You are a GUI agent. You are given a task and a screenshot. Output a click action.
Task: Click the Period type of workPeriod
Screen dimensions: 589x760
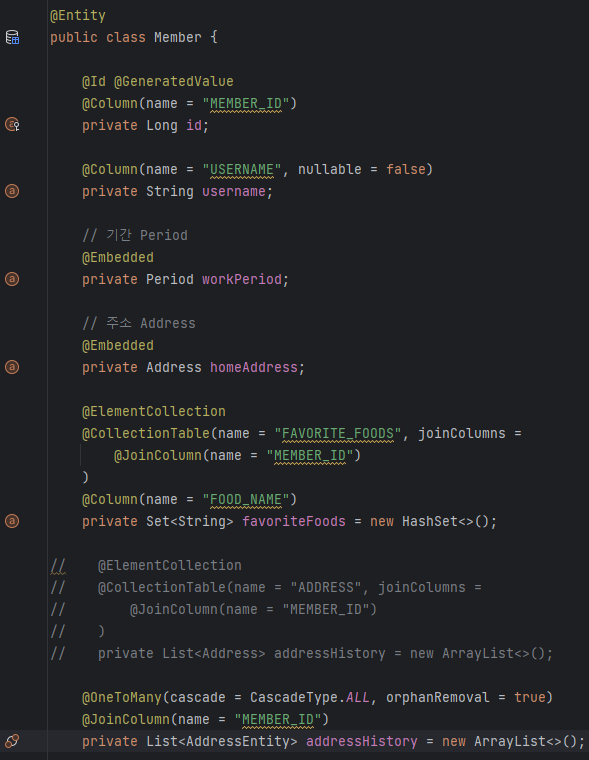click(170, 279)
